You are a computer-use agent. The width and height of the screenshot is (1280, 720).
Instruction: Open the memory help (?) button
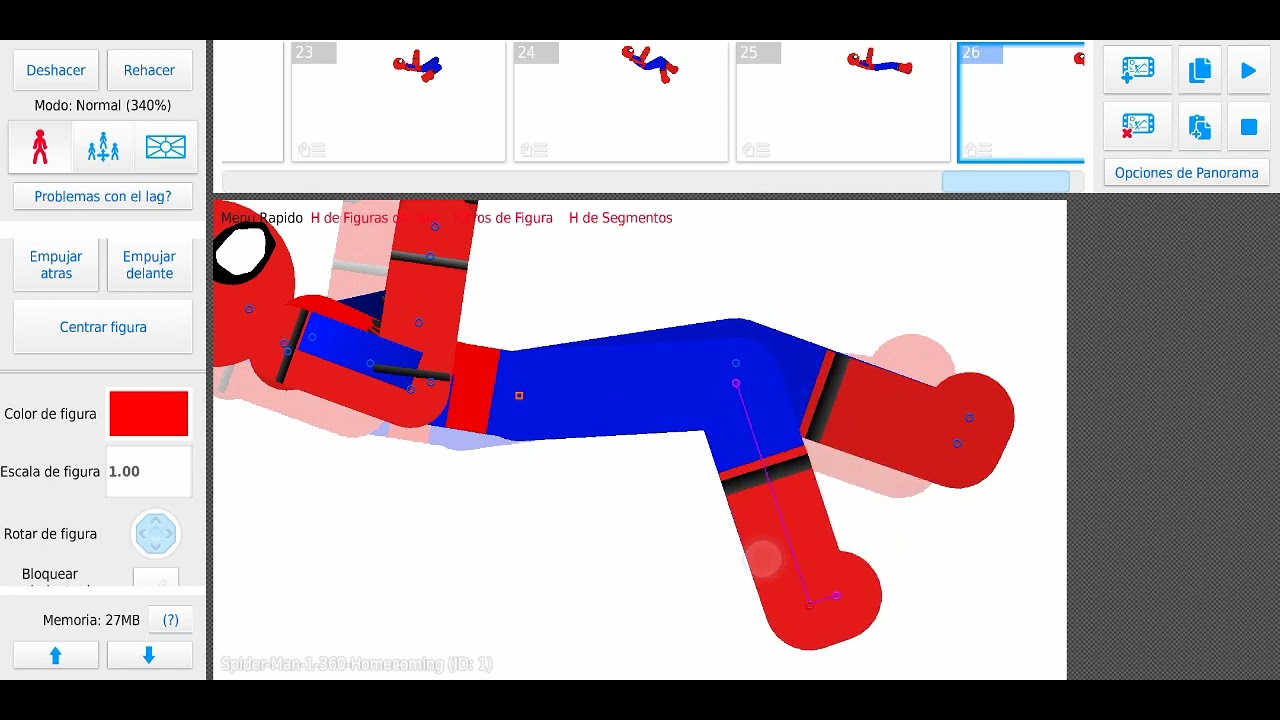(171, 620)
